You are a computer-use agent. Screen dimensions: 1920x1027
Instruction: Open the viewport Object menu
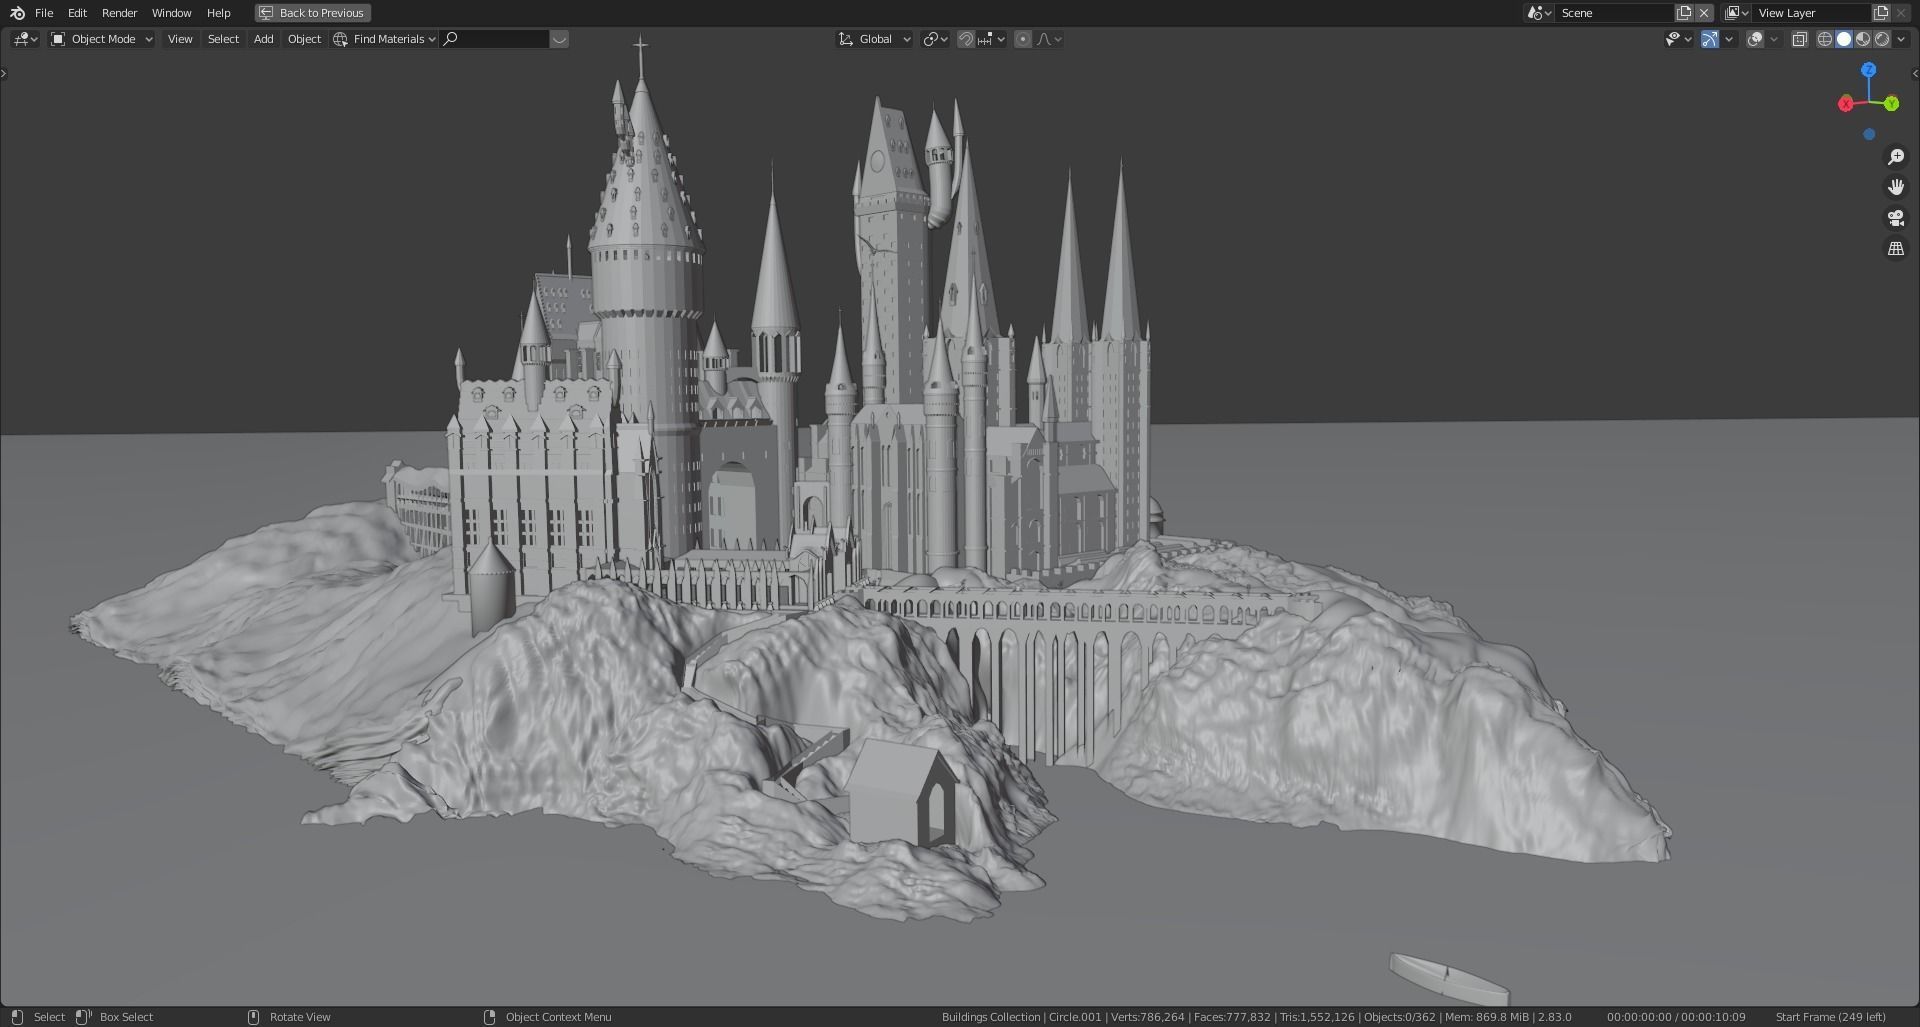pyautogui.click(x=304, y=39)
